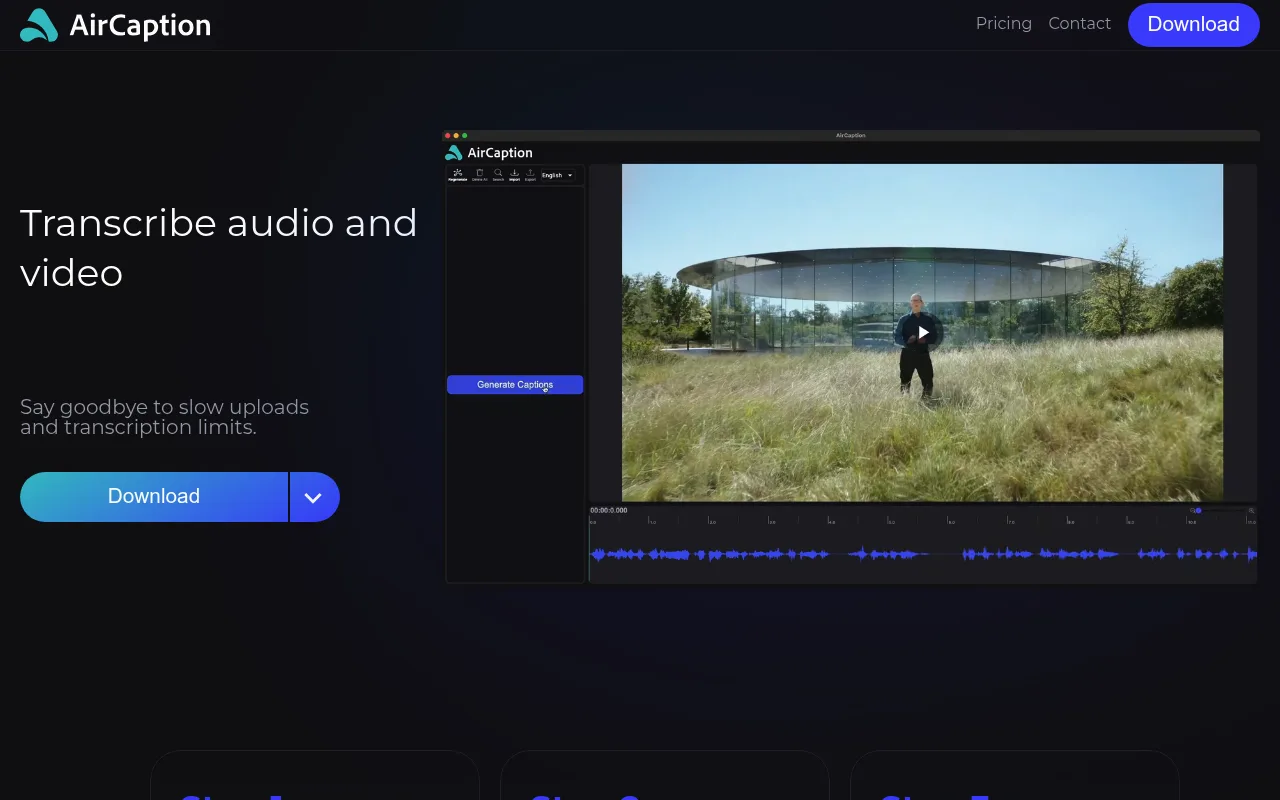Click the Generate Captions button
The height and width of the screenshot is (800, 1280).
click(515, 385)
